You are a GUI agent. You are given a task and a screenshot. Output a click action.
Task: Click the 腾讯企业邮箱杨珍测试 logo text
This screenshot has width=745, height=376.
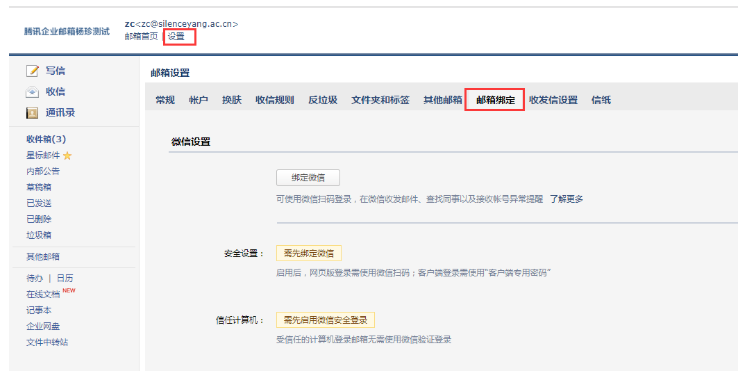(x=67, y=31)
